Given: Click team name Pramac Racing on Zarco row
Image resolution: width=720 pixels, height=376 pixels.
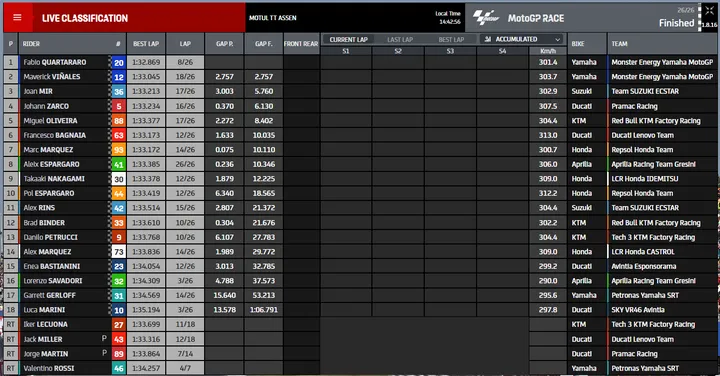Looking at the screenshot, I should click(x=634, y=106).
